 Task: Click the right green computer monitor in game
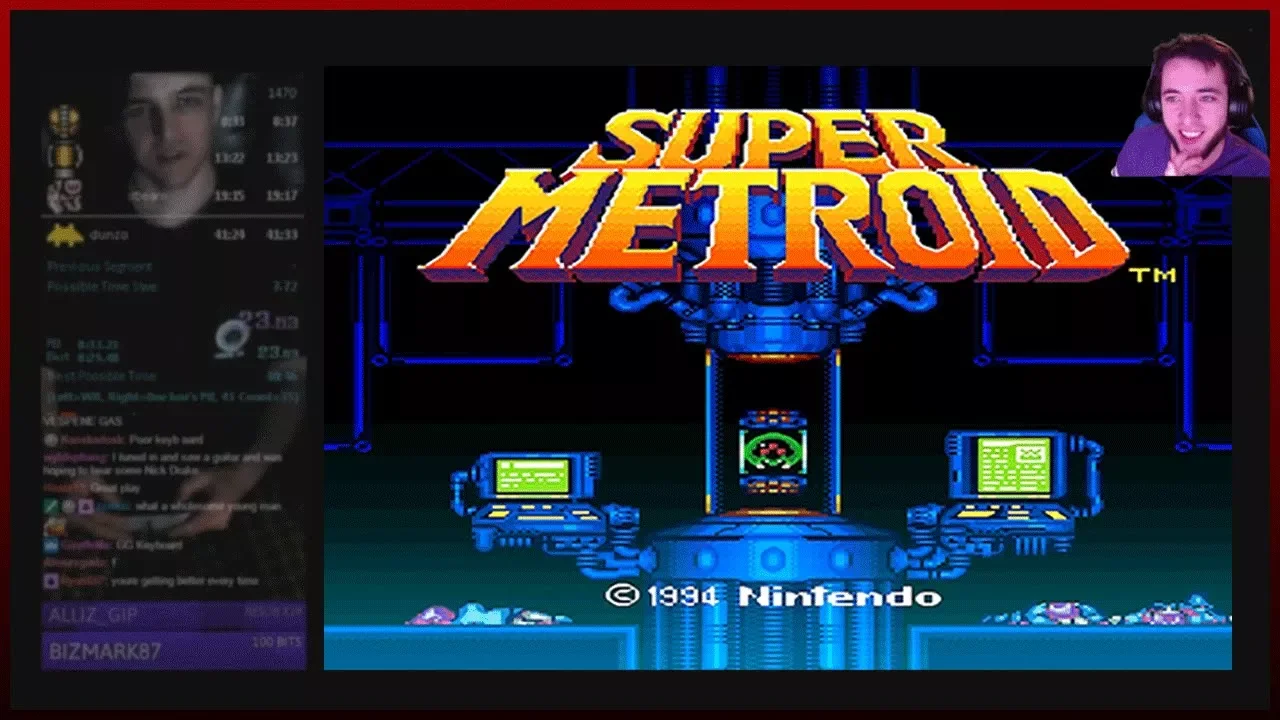click(1013, 466)
